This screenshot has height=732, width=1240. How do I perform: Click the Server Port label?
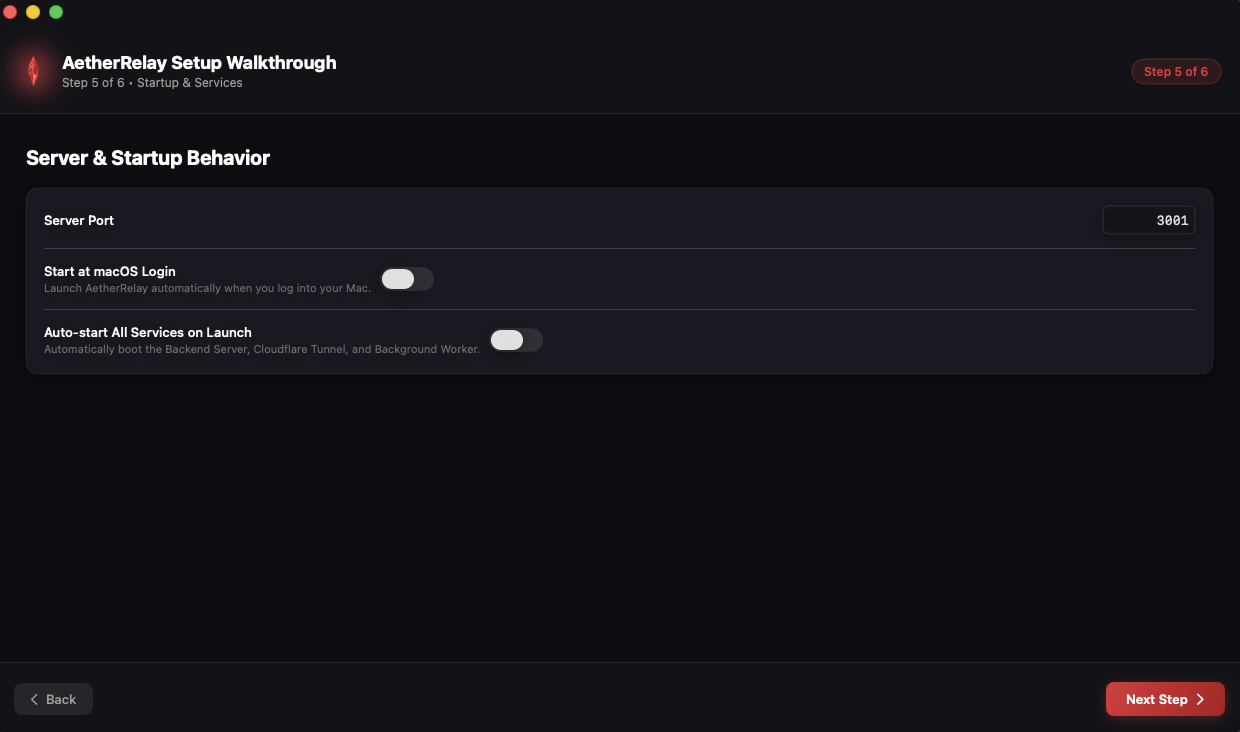click(79, 220)
